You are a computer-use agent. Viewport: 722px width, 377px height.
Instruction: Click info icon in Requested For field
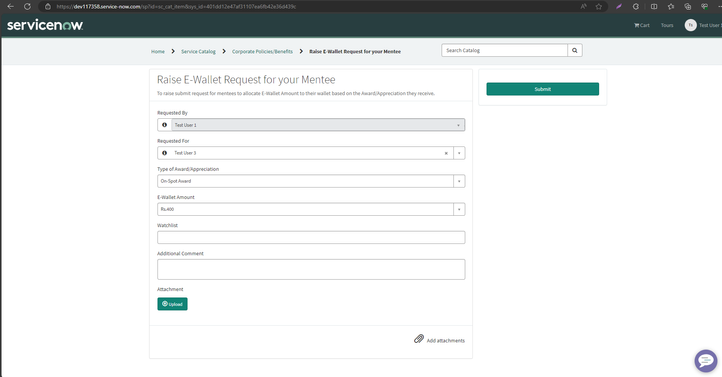164,153
